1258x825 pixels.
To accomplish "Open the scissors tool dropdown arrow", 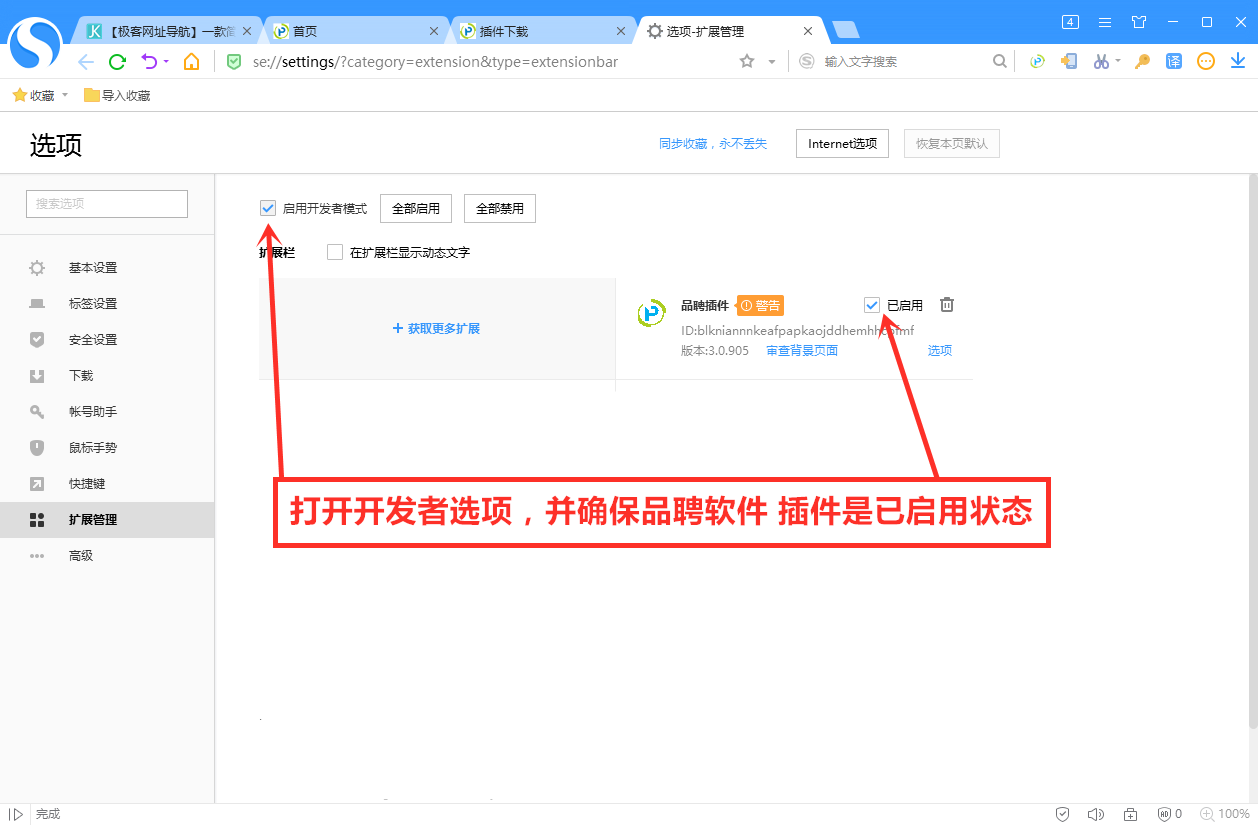I will point(1117,61).
